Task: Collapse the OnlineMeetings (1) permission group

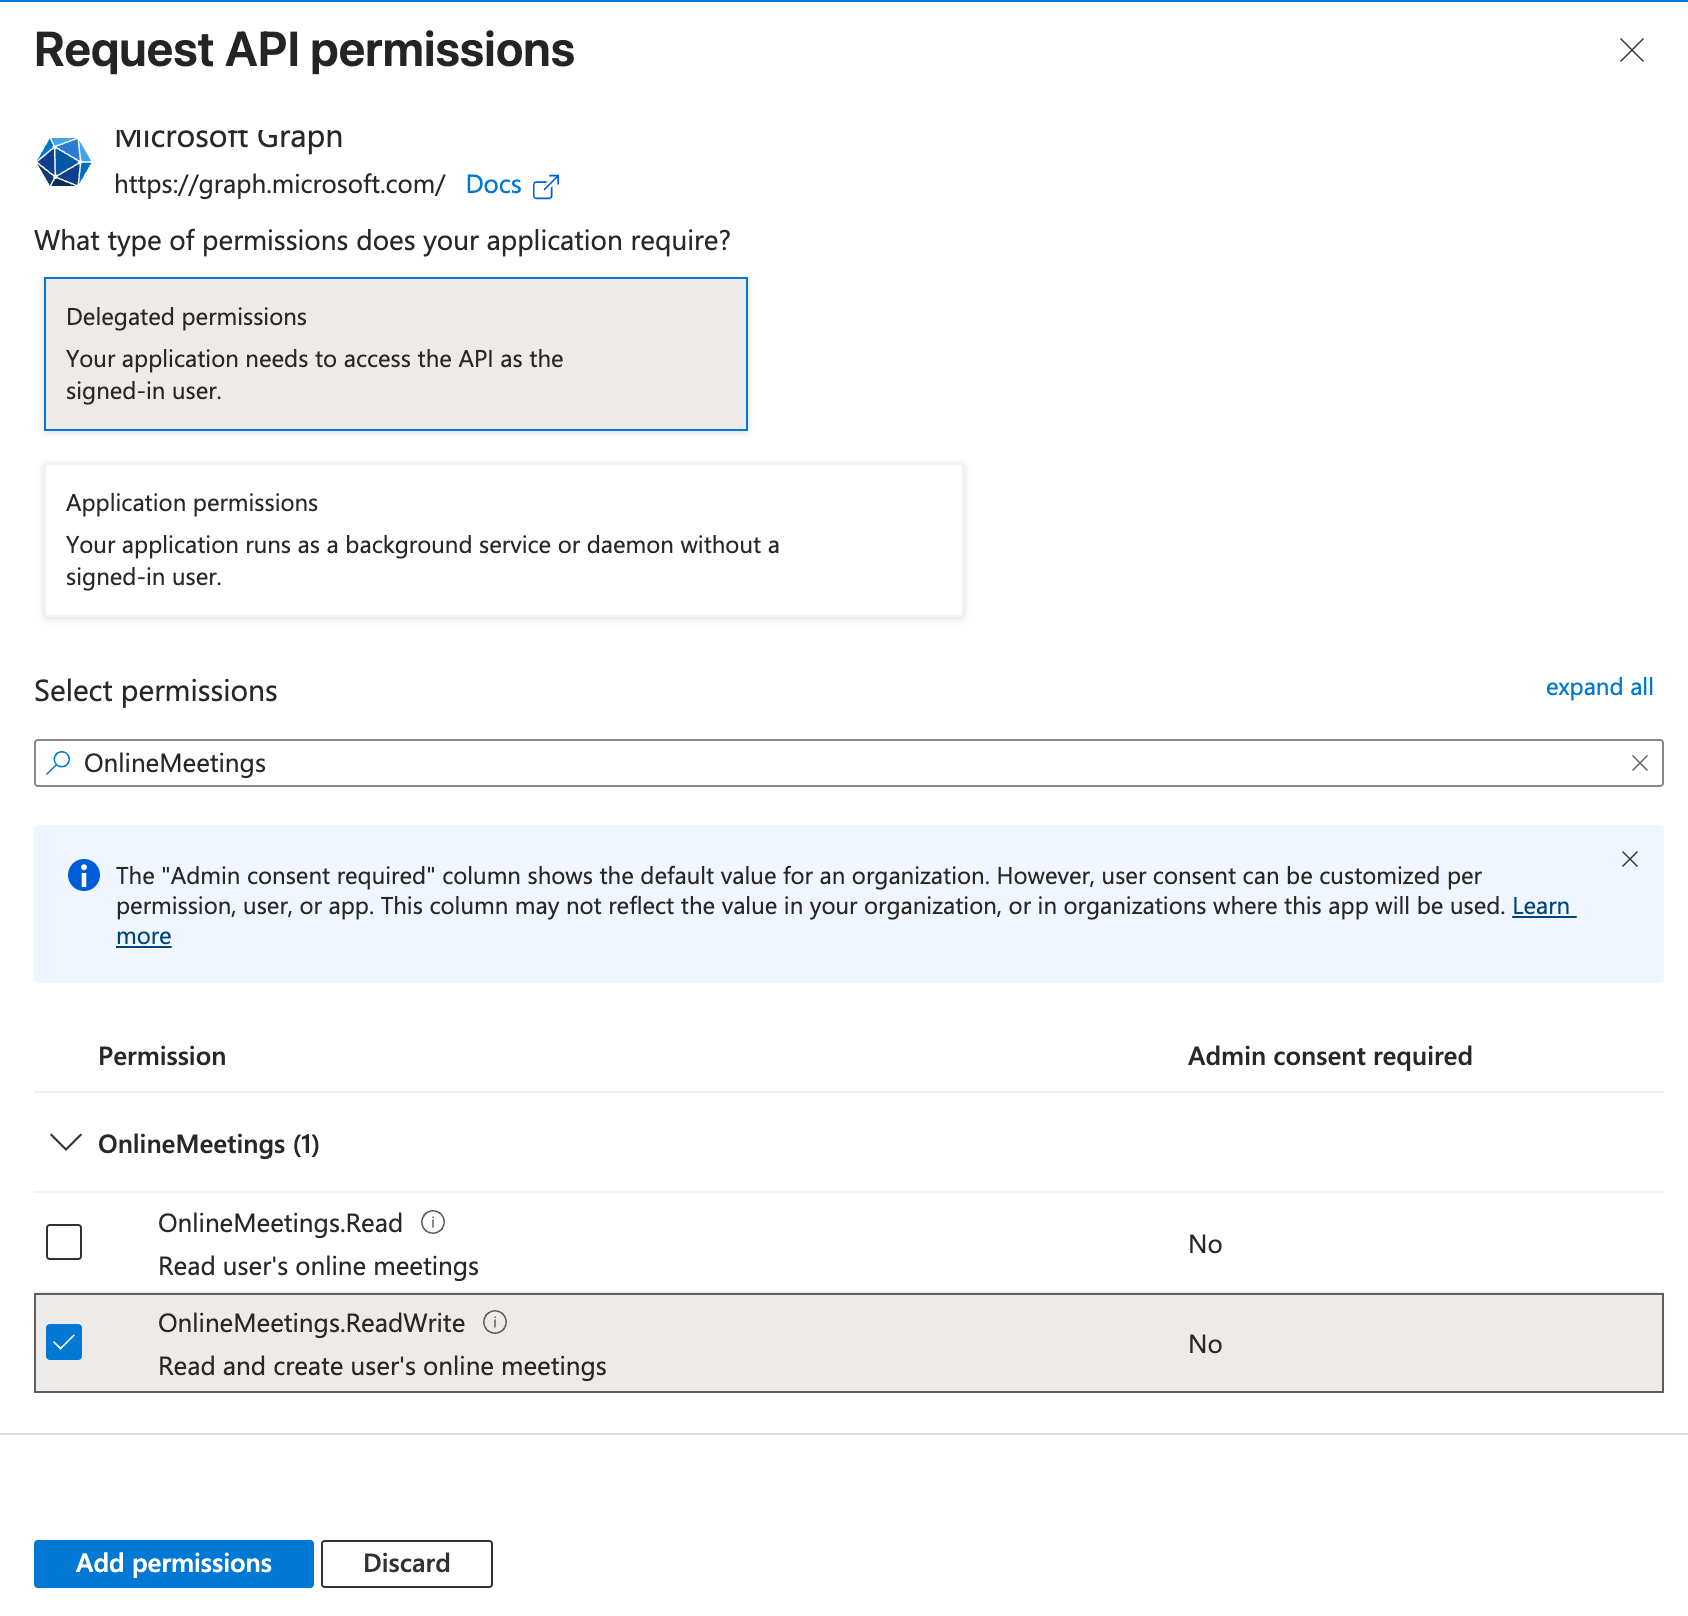Action: point(65,1143)
